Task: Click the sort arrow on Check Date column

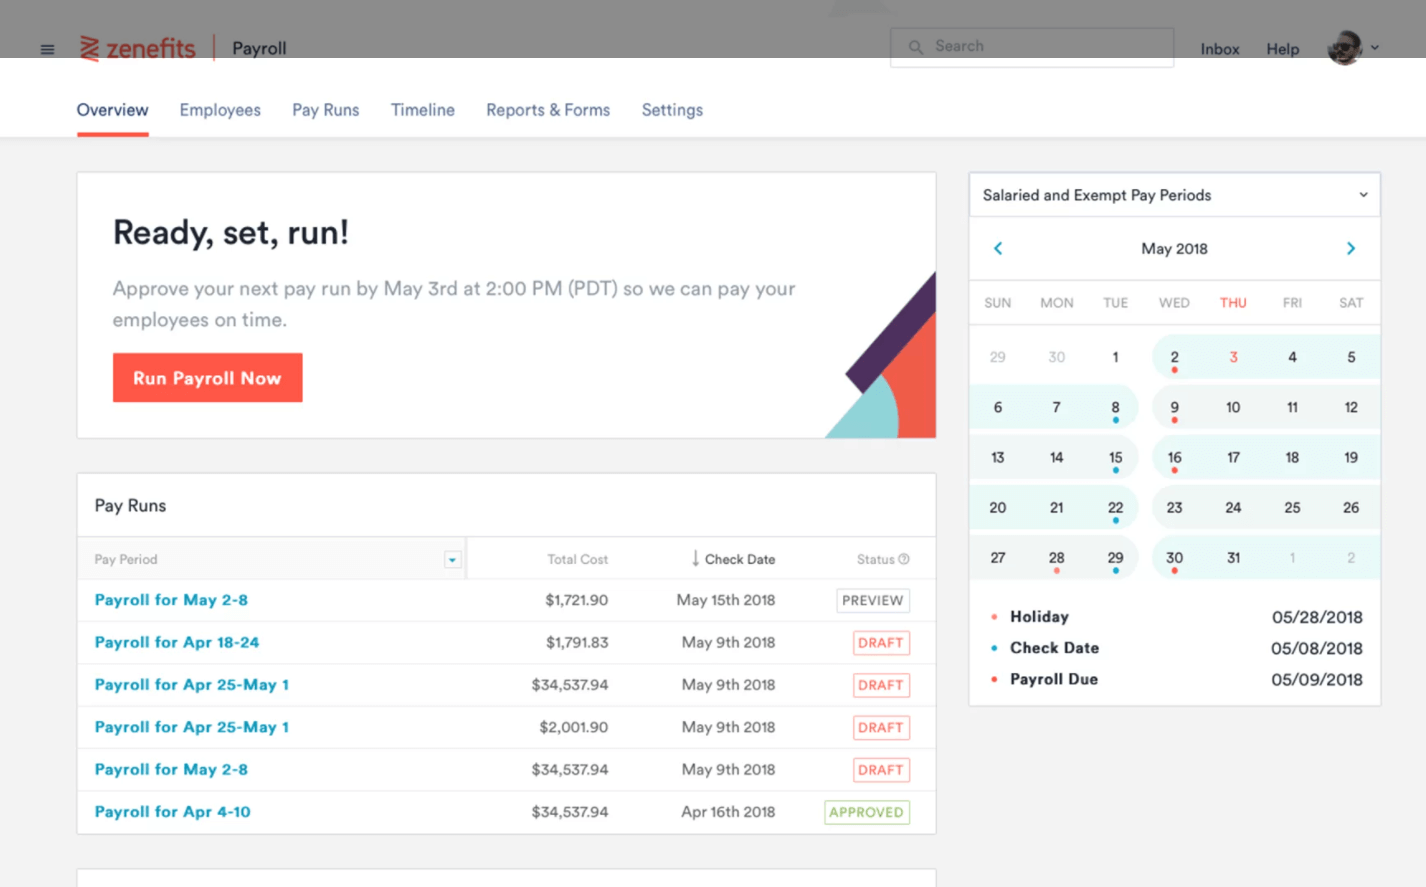Action: pos(694,558)
